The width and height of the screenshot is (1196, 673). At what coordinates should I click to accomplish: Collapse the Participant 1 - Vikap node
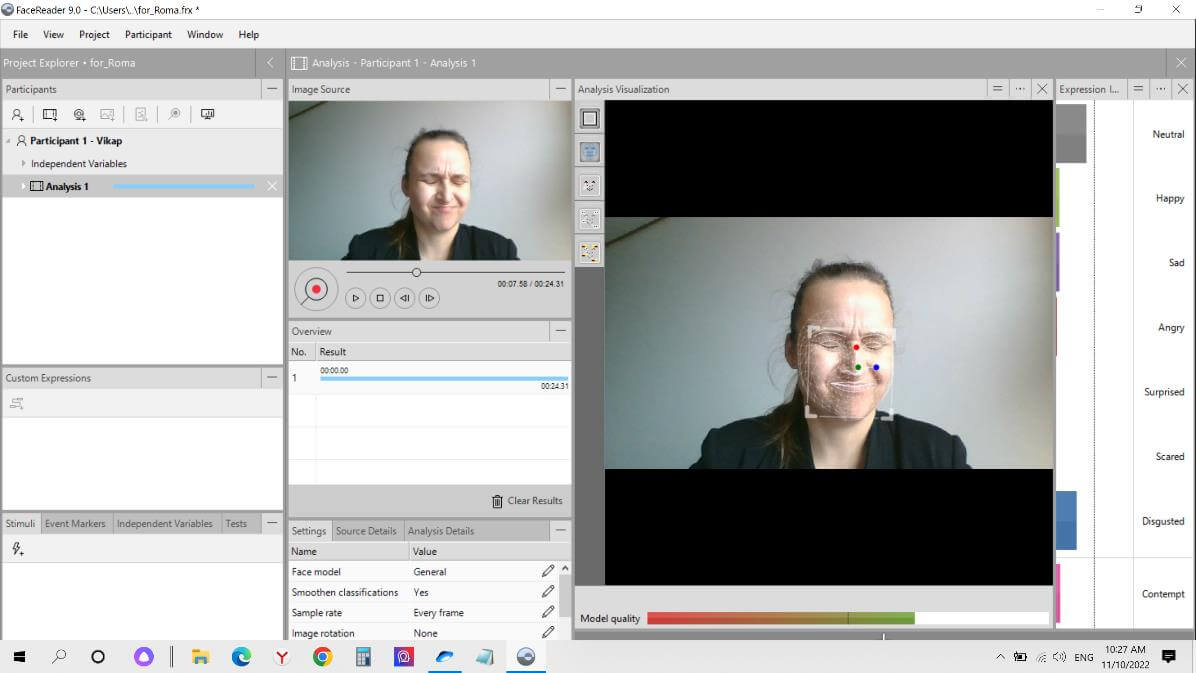tap(9, 141)
